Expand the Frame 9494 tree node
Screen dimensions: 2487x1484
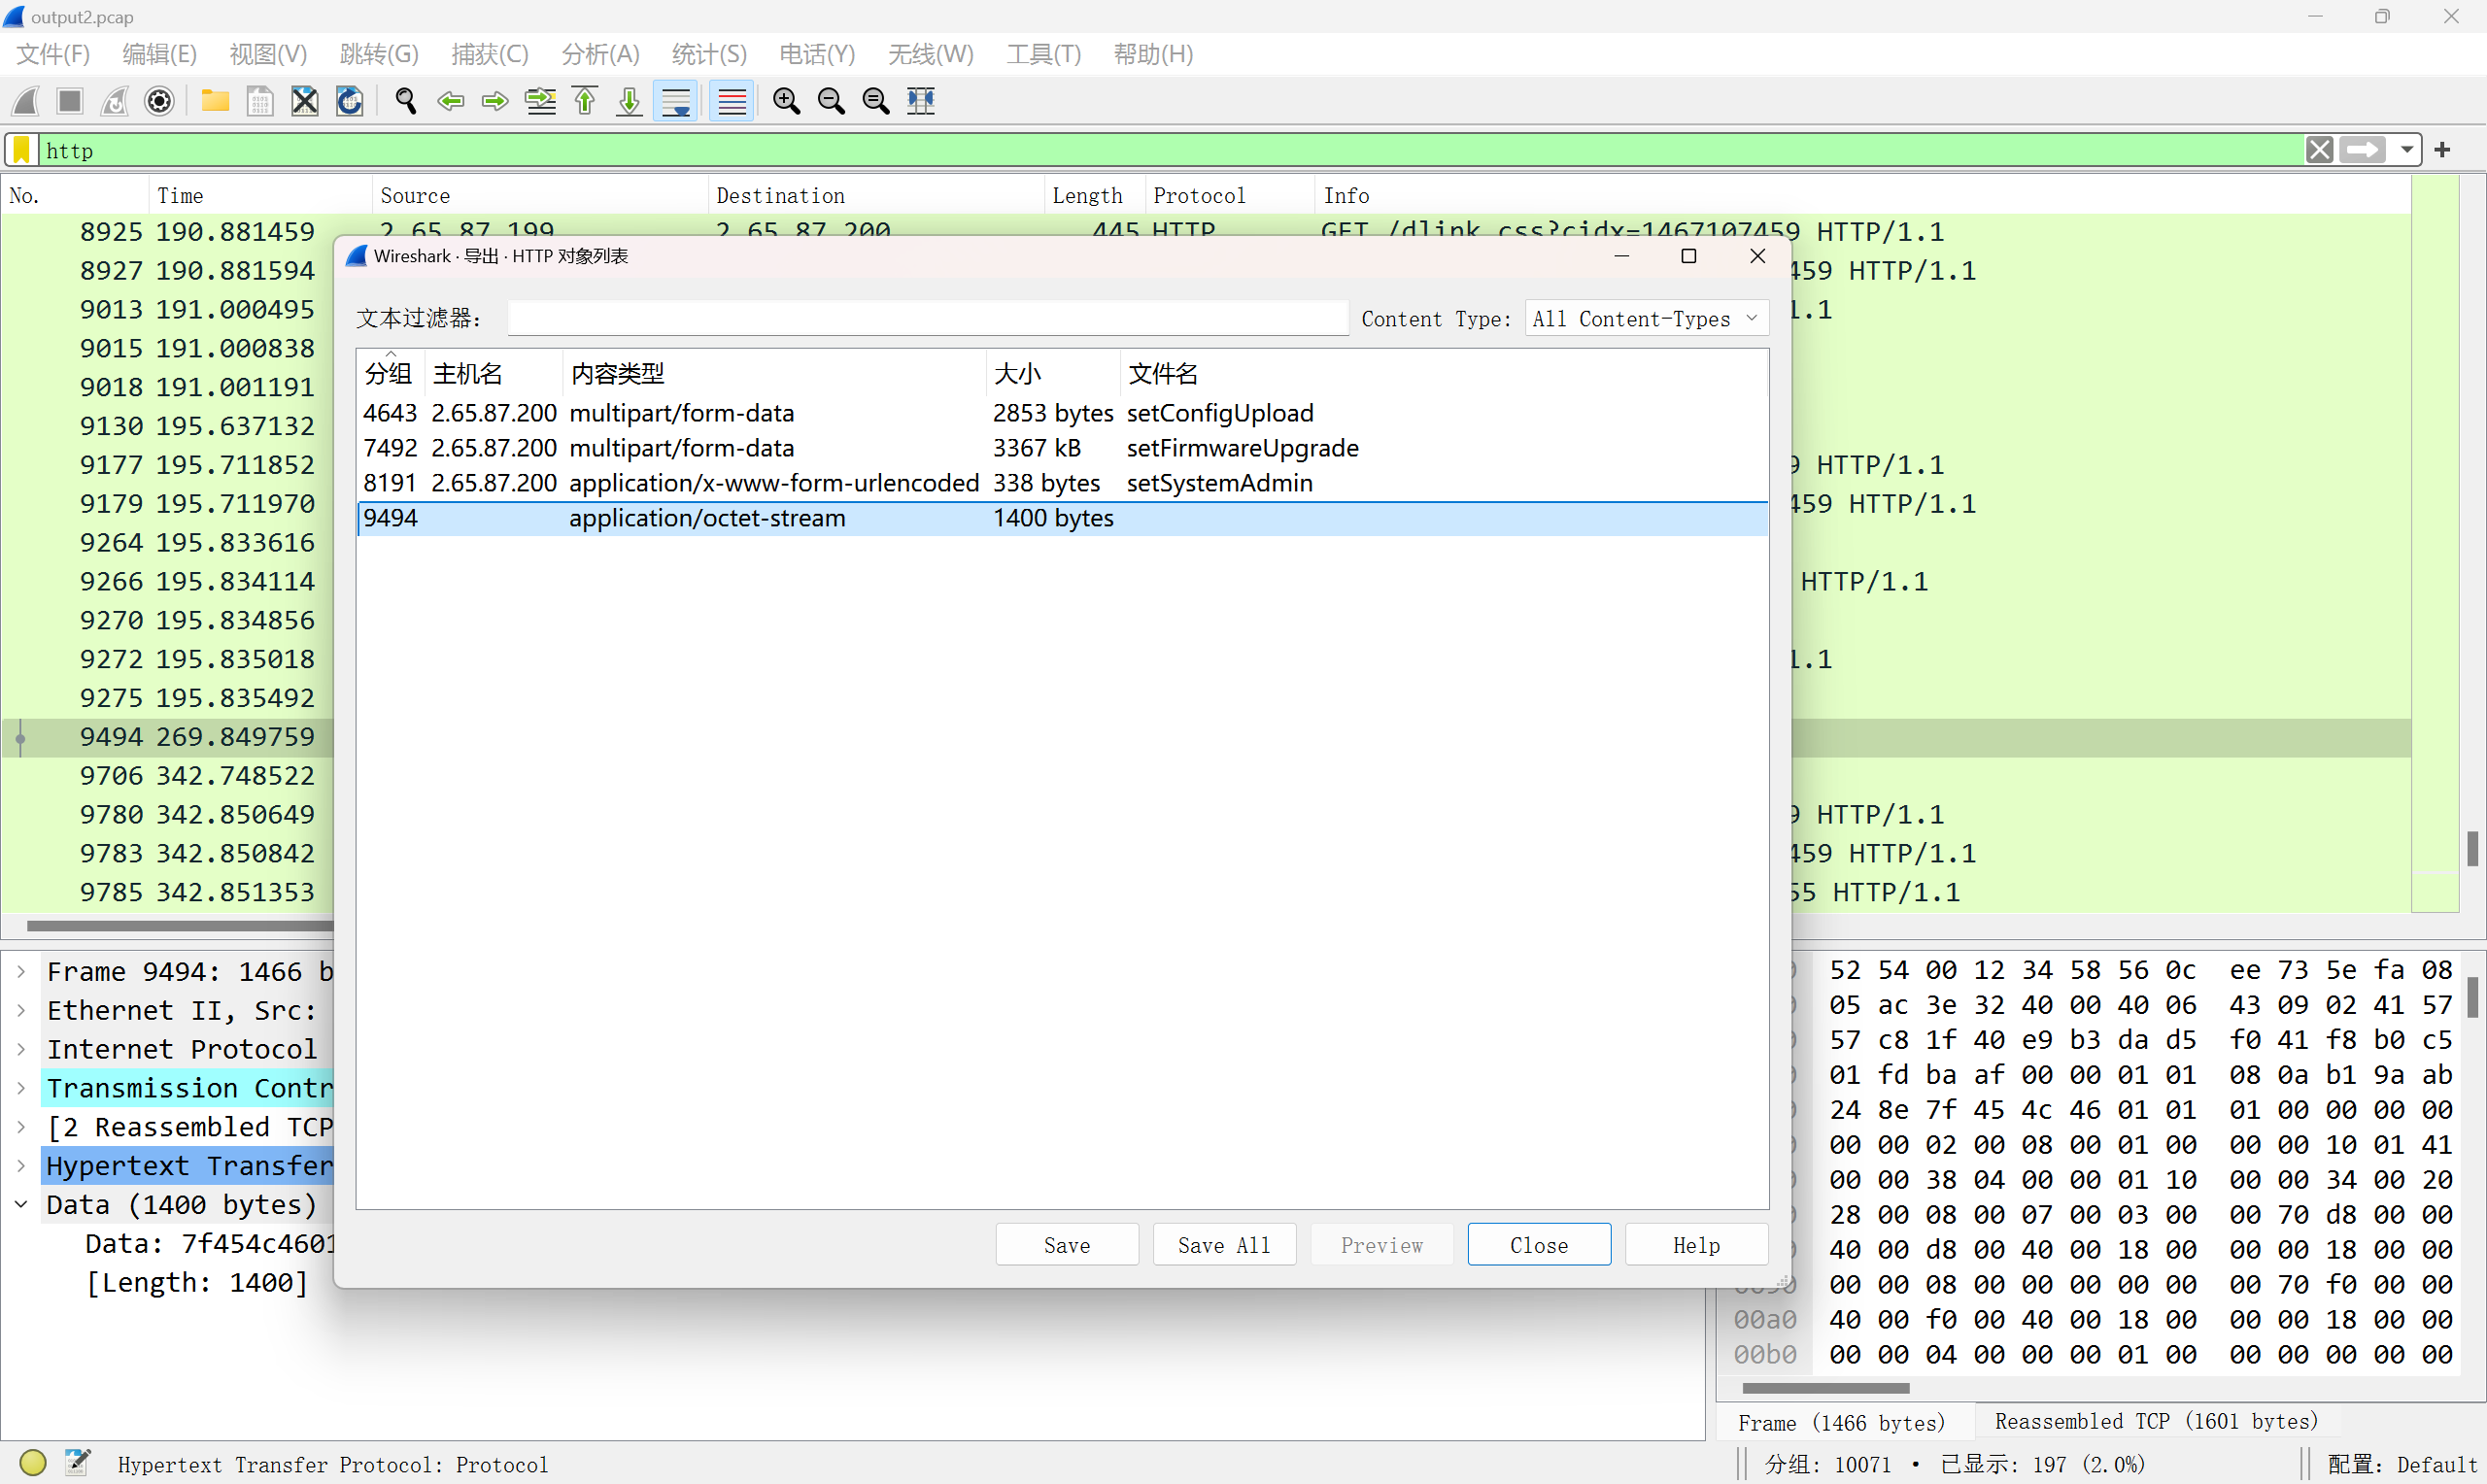[x=21, y=971]
